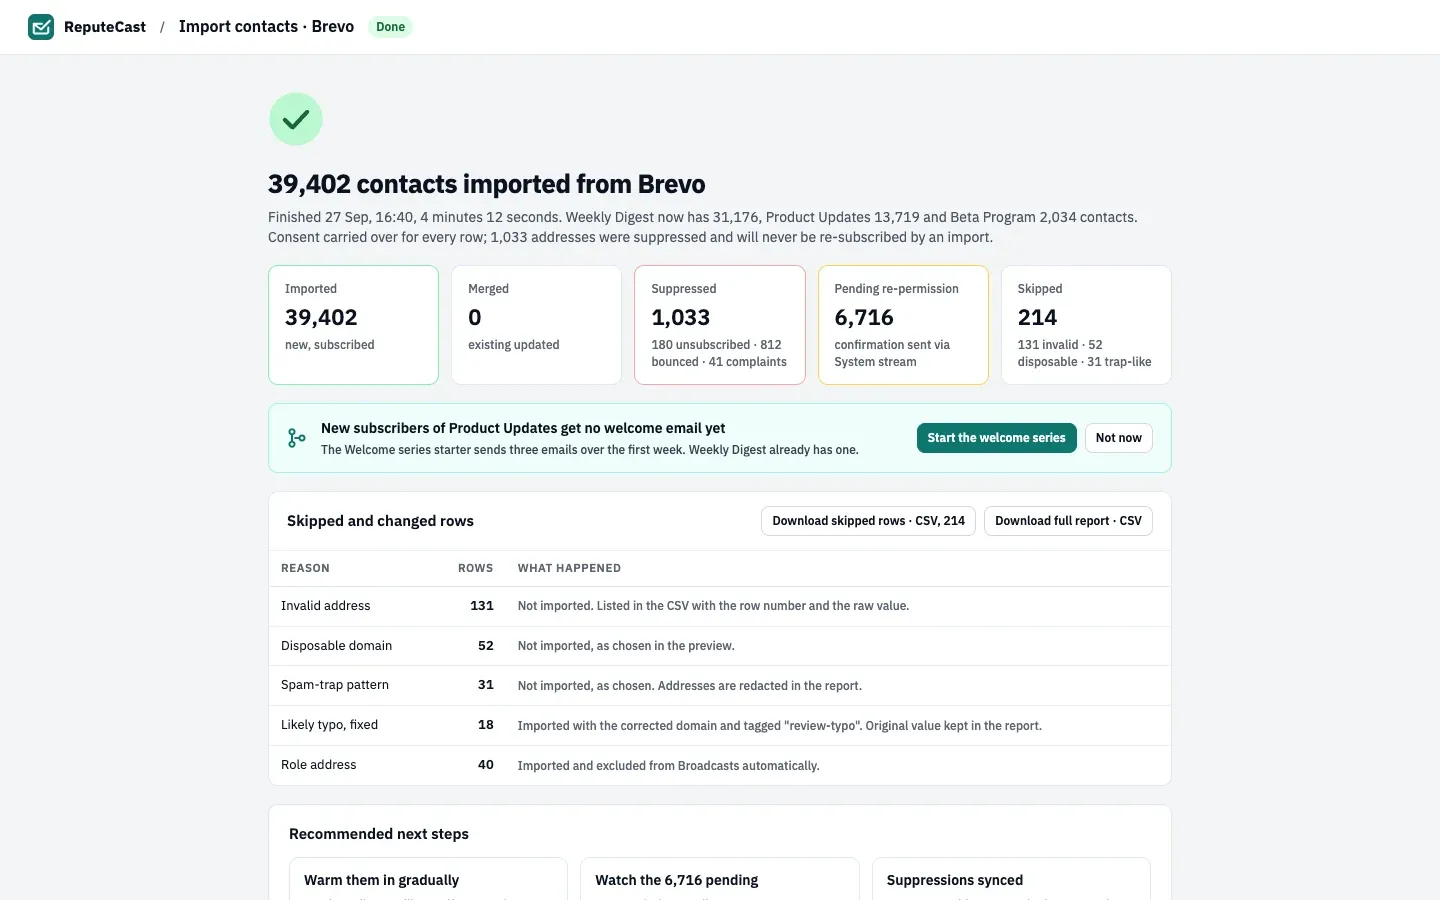The height and width of the screenshot is (900, 1440).
Task: Open the Merged 0 stat card
Action: coord(536,325)
